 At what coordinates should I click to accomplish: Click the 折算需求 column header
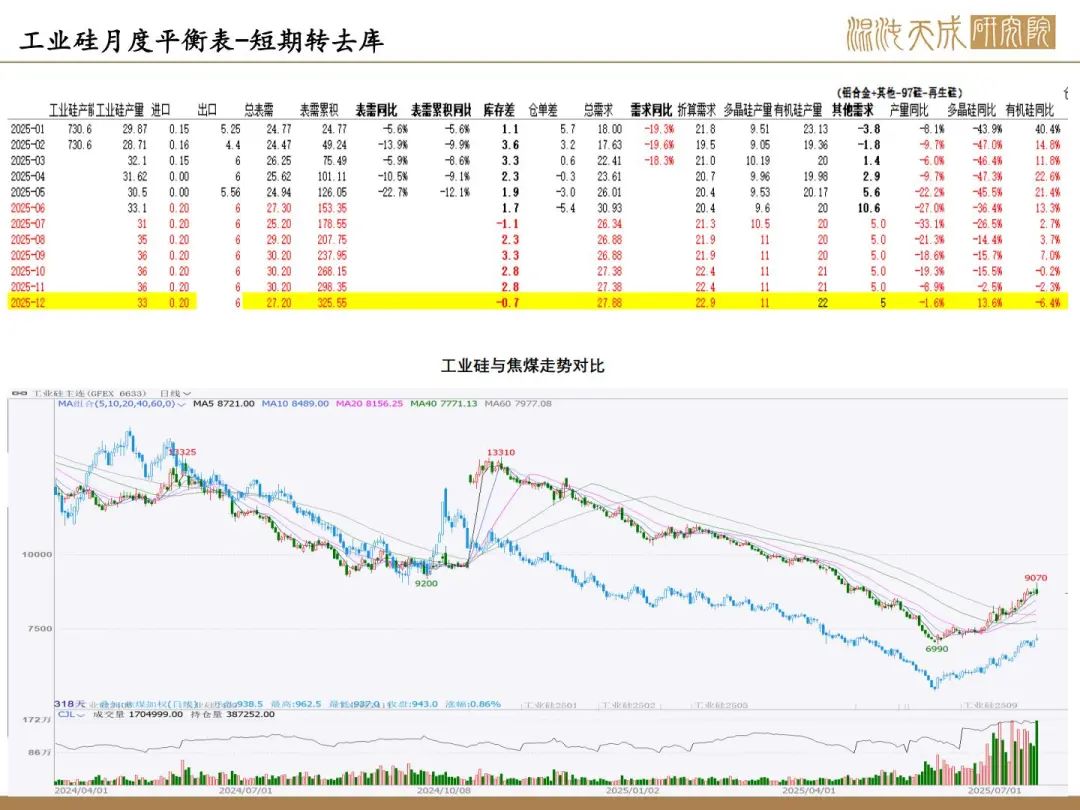click(x=696, y=110)
